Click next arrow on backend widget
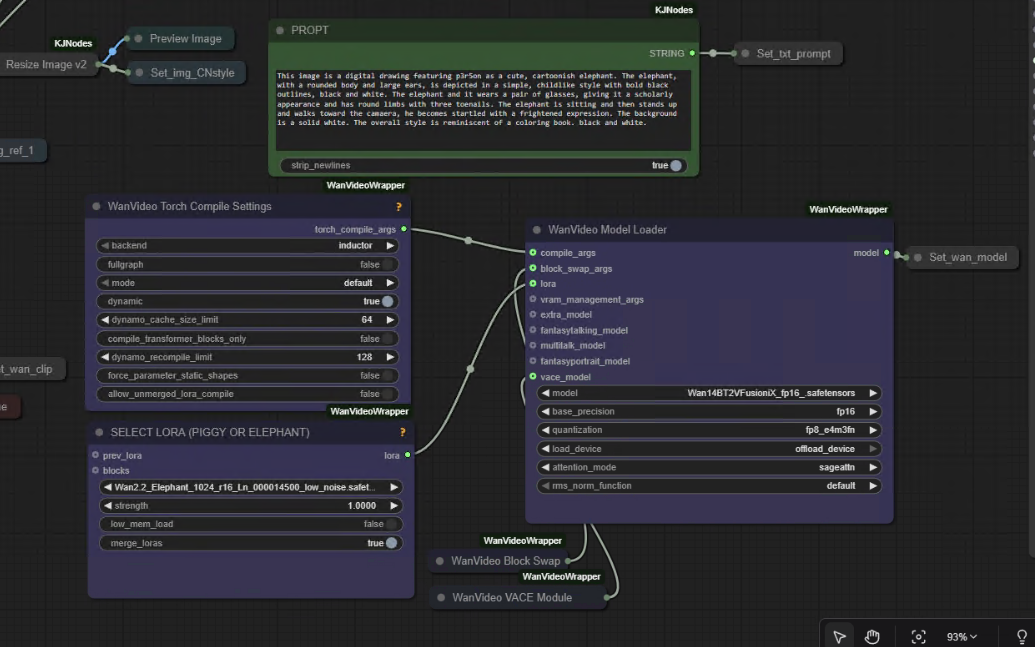The image size is (1035, 647). point(390,246)
